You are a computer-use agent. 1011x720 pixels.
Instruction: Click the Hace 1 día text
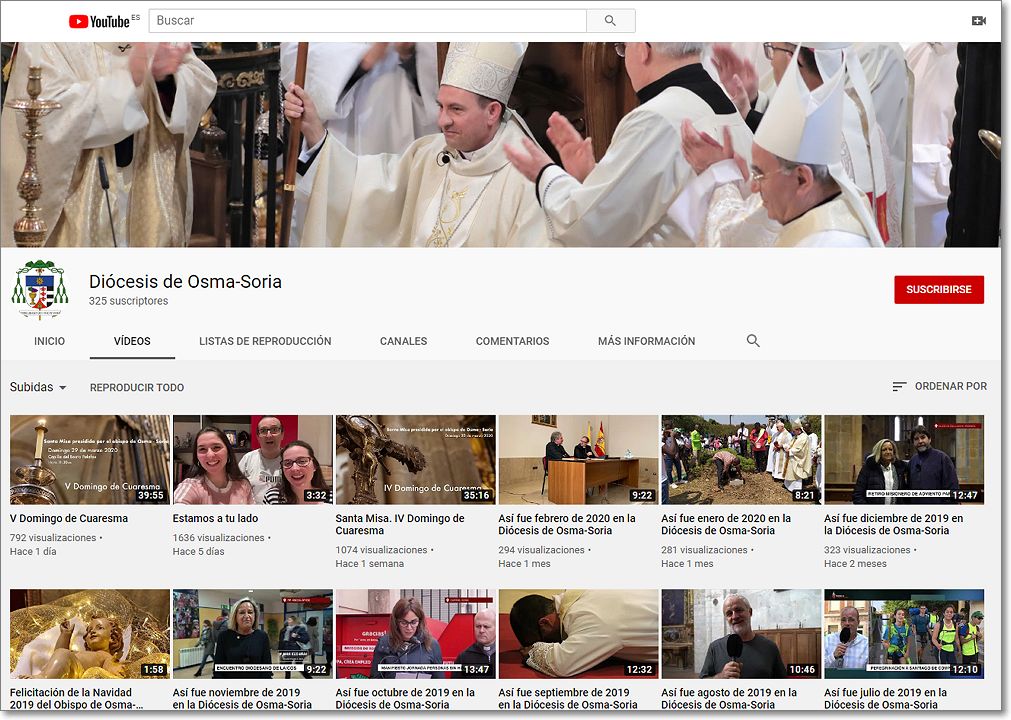33,552
